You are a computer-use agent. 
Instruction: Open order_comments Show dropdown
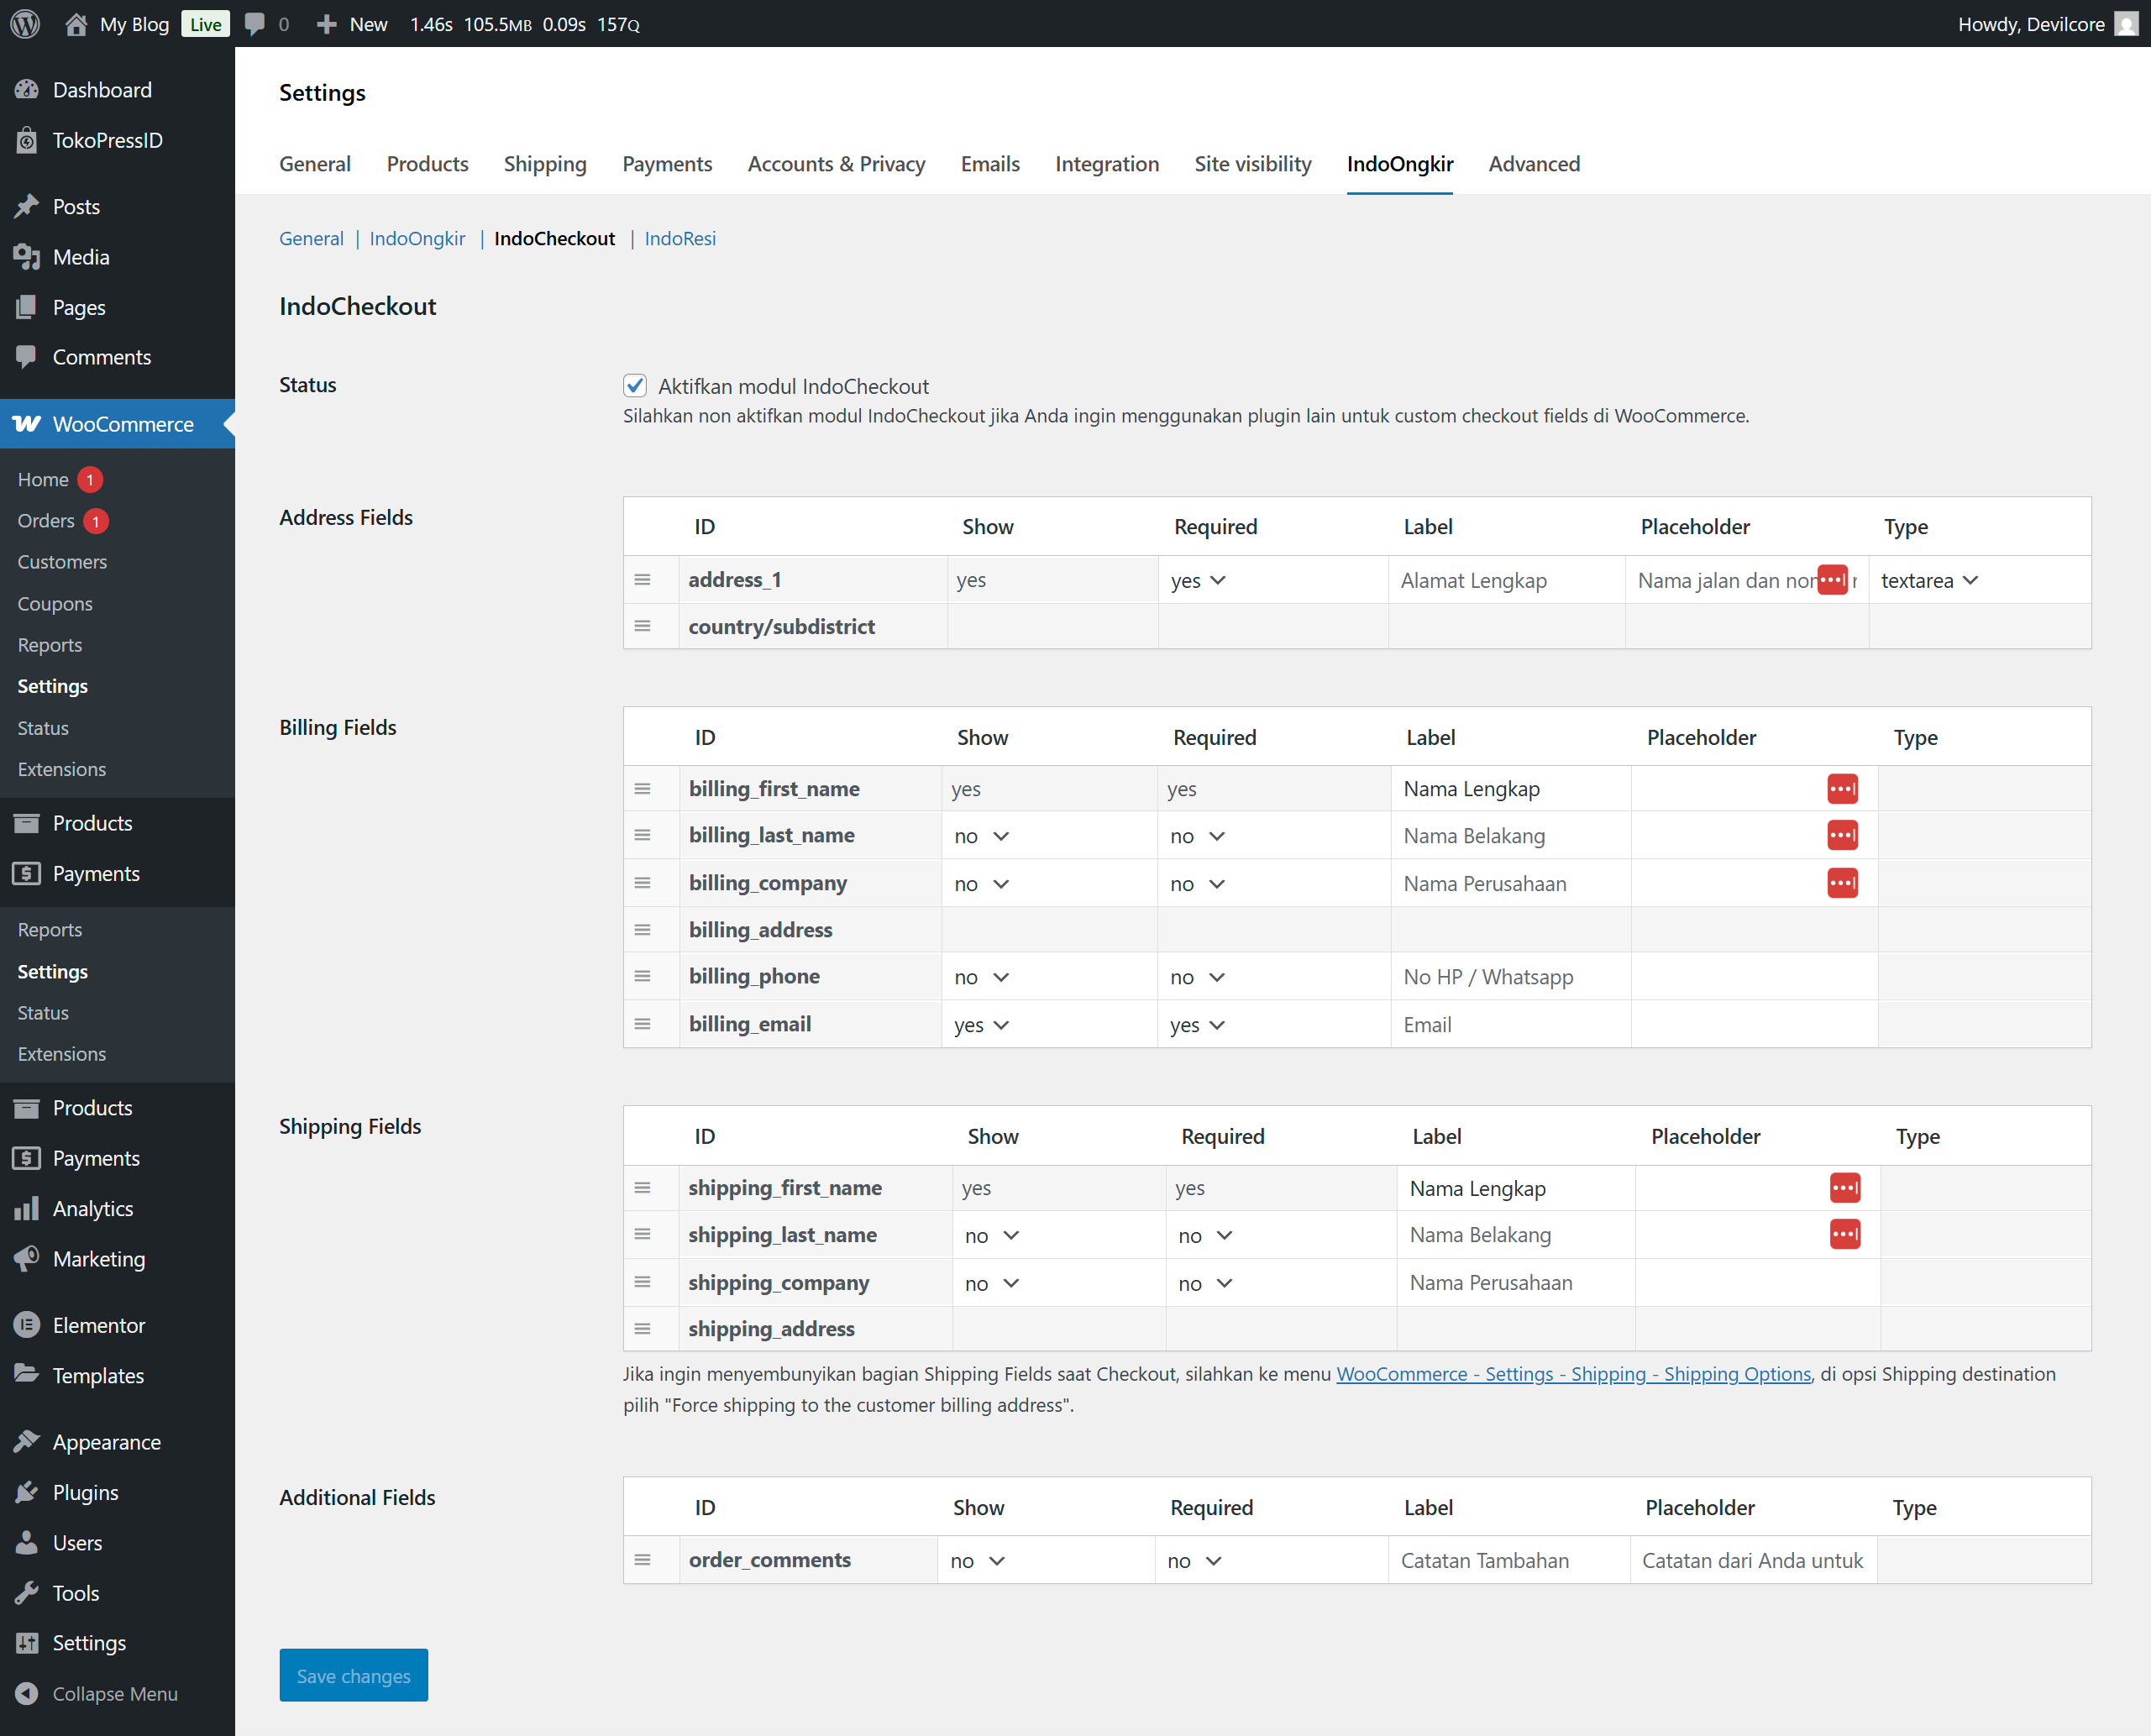coord(978,1561)
